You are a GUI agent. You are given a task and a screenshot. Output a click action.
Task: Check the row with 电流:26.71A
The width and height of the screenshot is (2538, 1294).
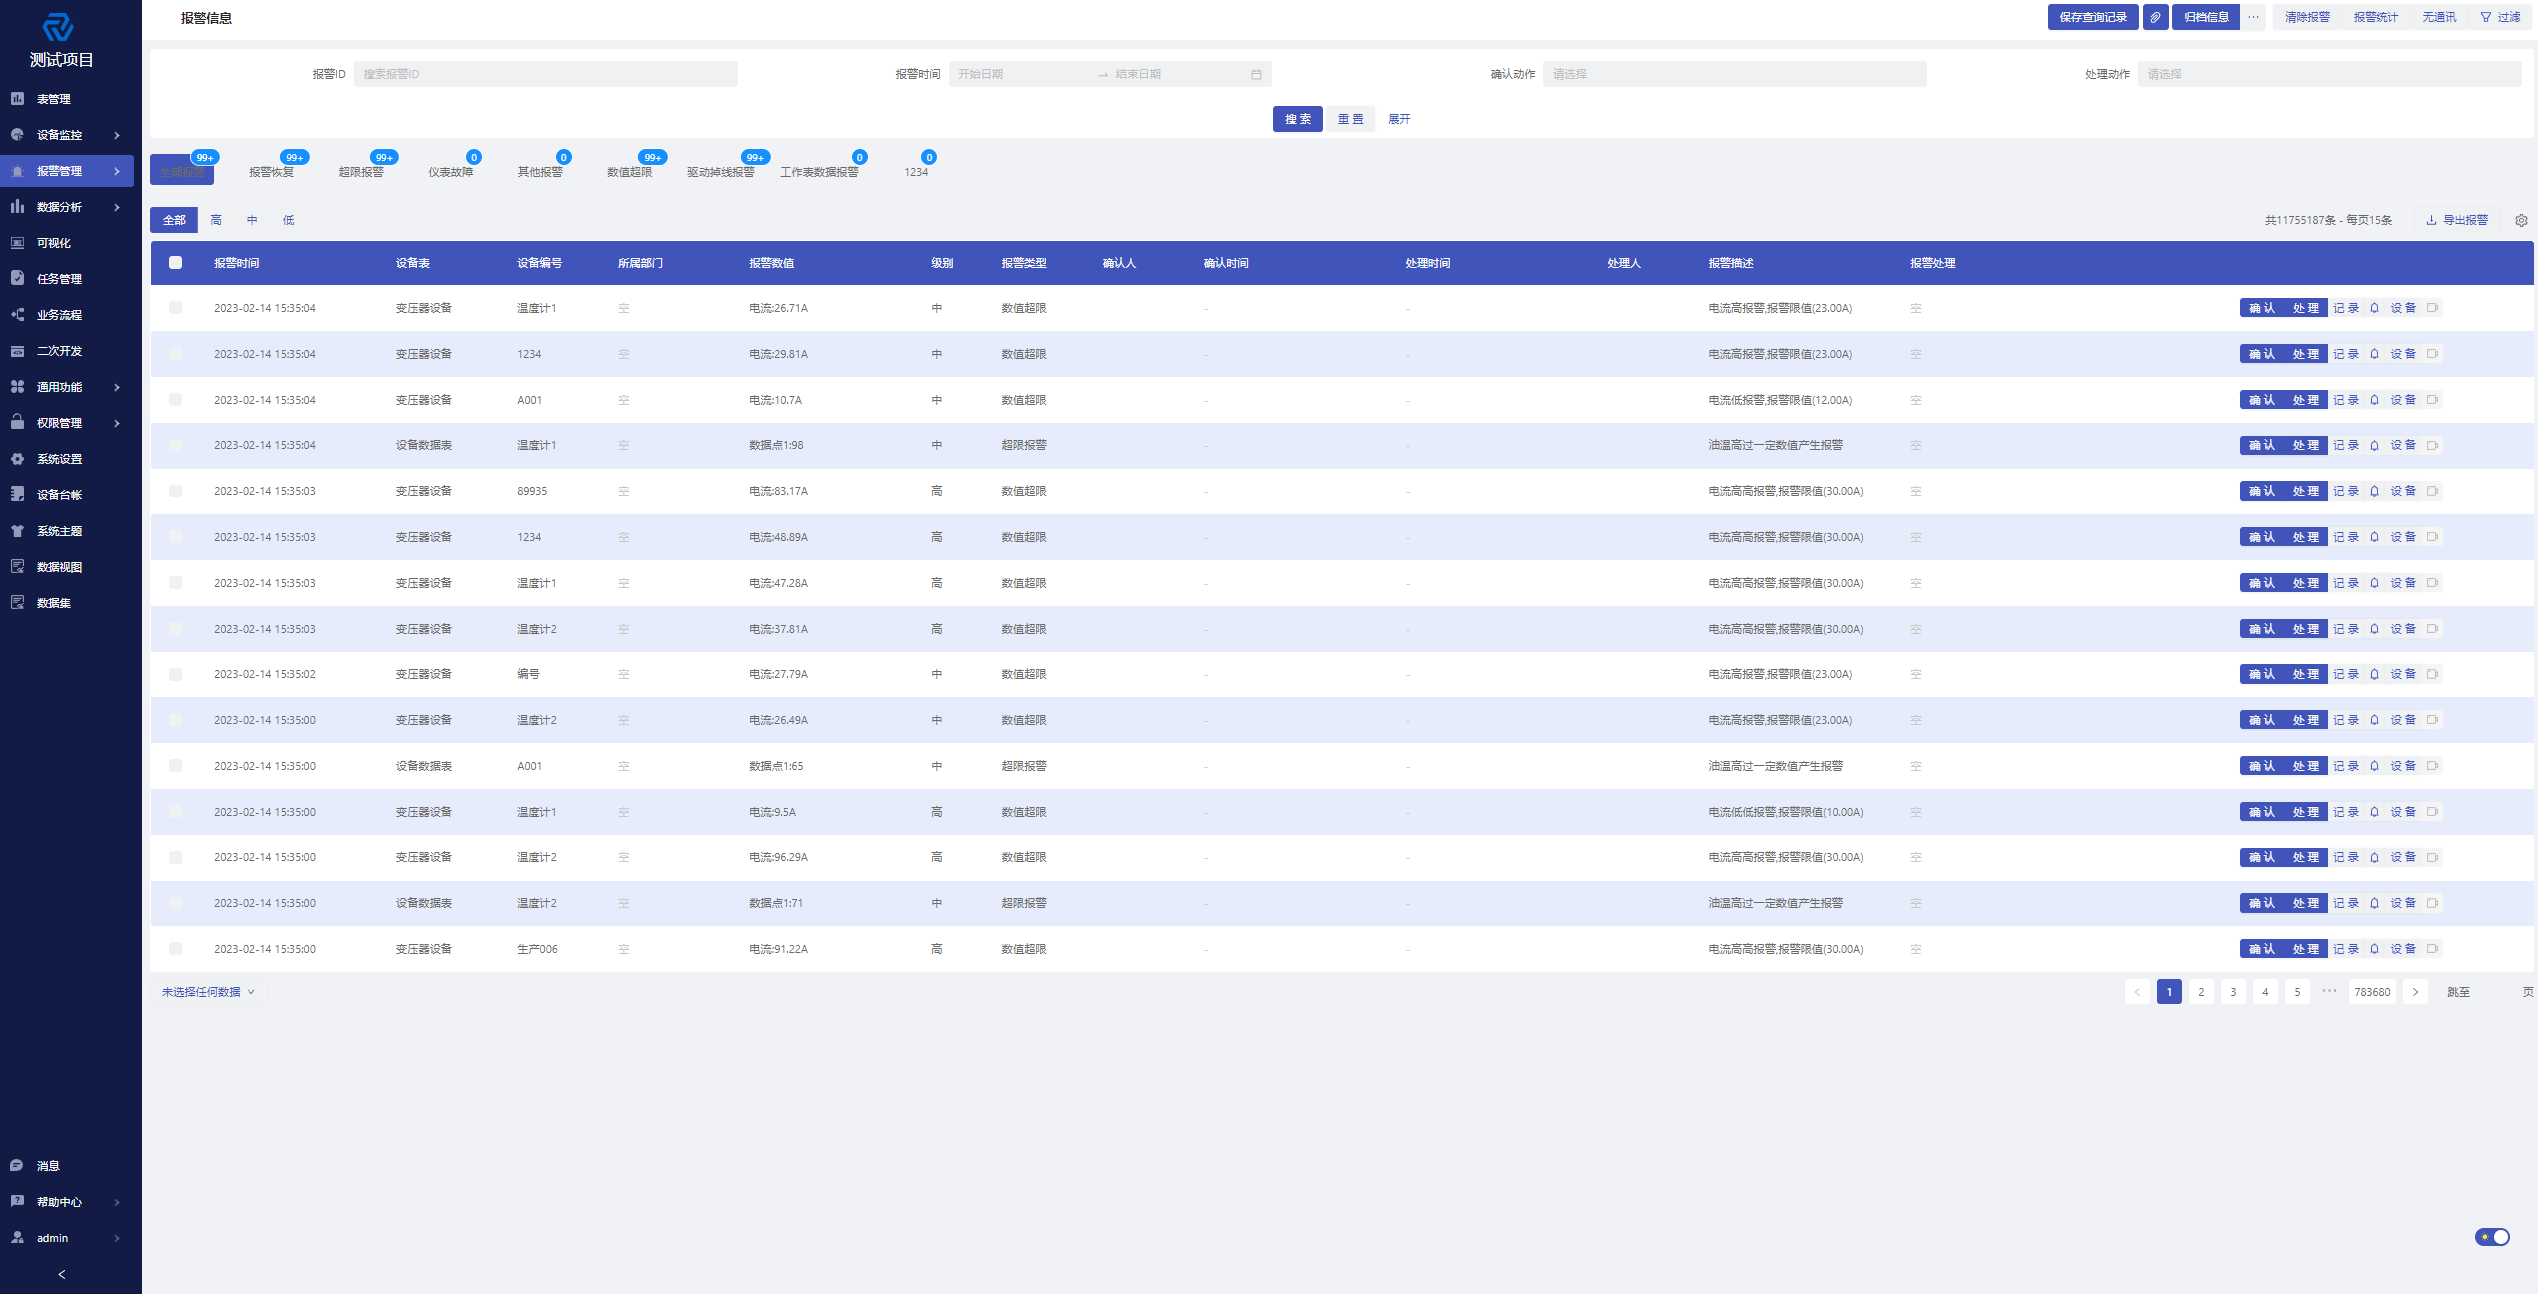tap(175, 308)
